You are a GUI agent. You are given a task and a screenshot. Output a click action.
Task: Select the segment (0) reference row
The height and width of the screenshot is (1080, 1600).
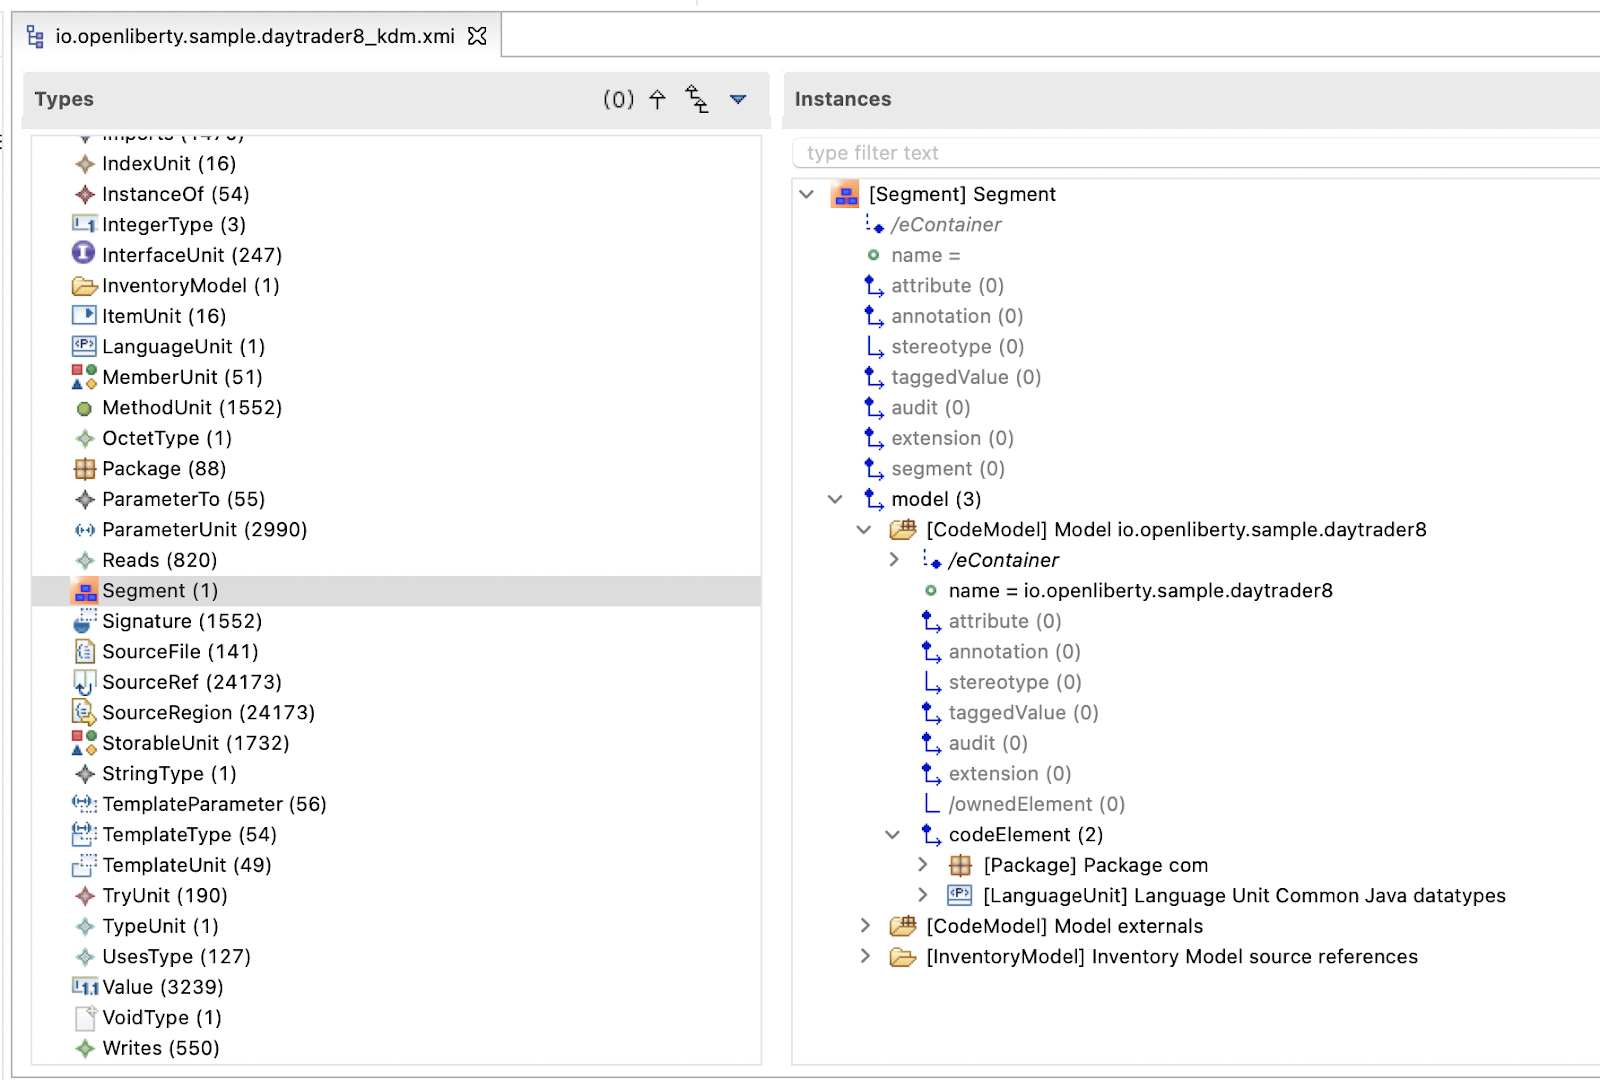click(948, 469)
